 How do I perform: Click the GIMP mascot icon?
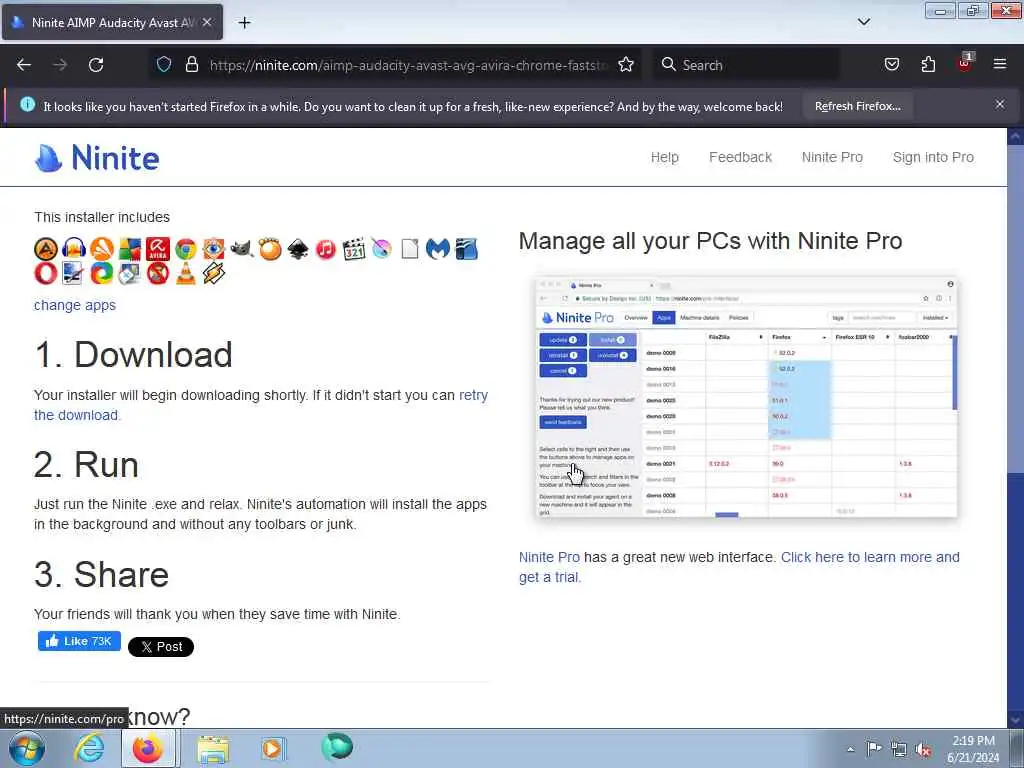pyautogui.click(x=242, y=249)
